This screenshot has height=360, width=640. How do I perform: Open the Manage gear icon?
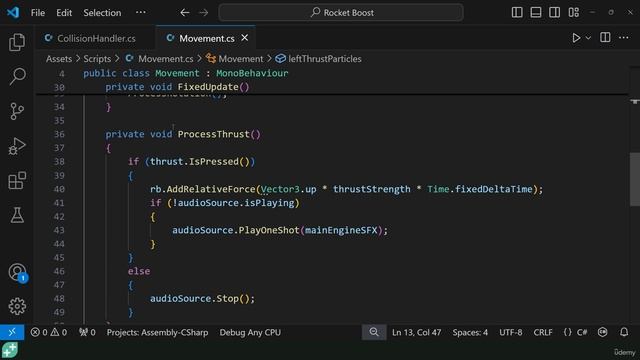17,306
